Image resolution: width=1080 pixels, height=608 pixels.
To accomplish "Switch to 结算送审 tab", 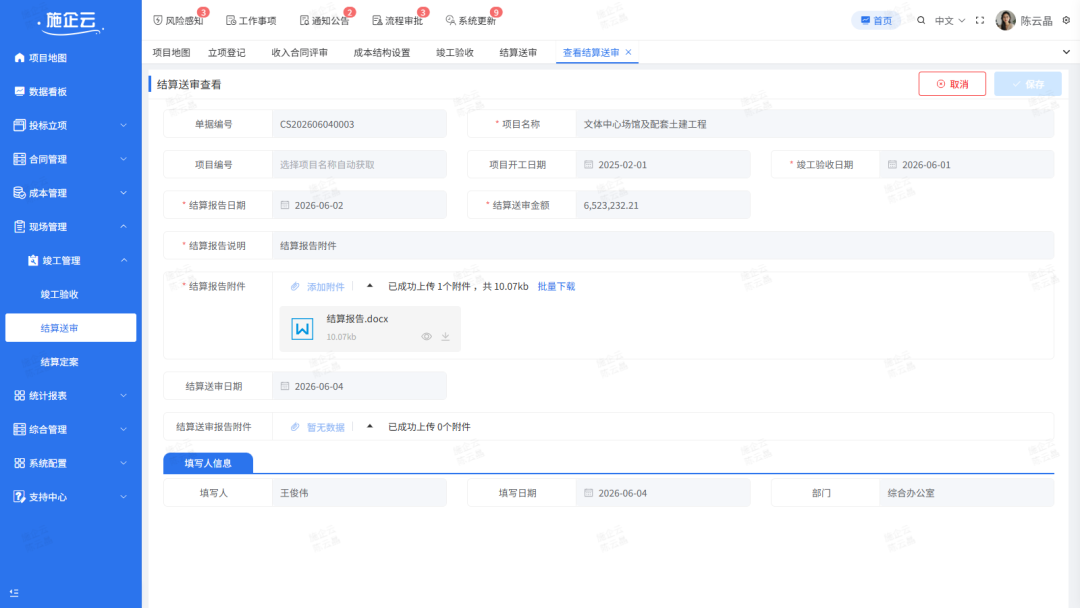I will (518, 52).
